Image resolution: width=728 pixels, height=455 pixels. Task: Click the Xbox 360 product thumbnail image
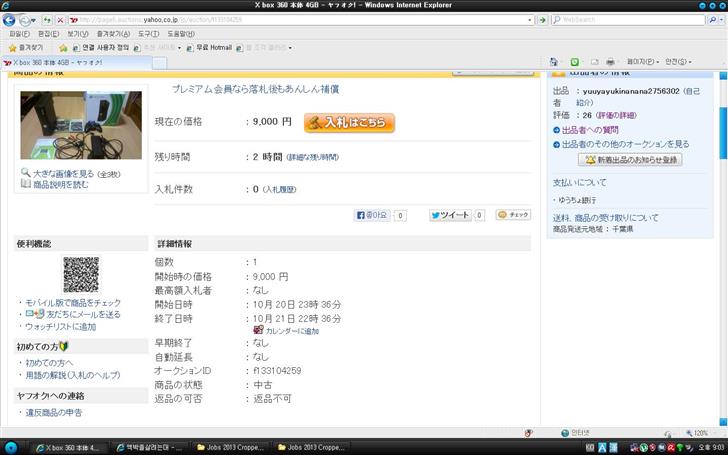81,125
